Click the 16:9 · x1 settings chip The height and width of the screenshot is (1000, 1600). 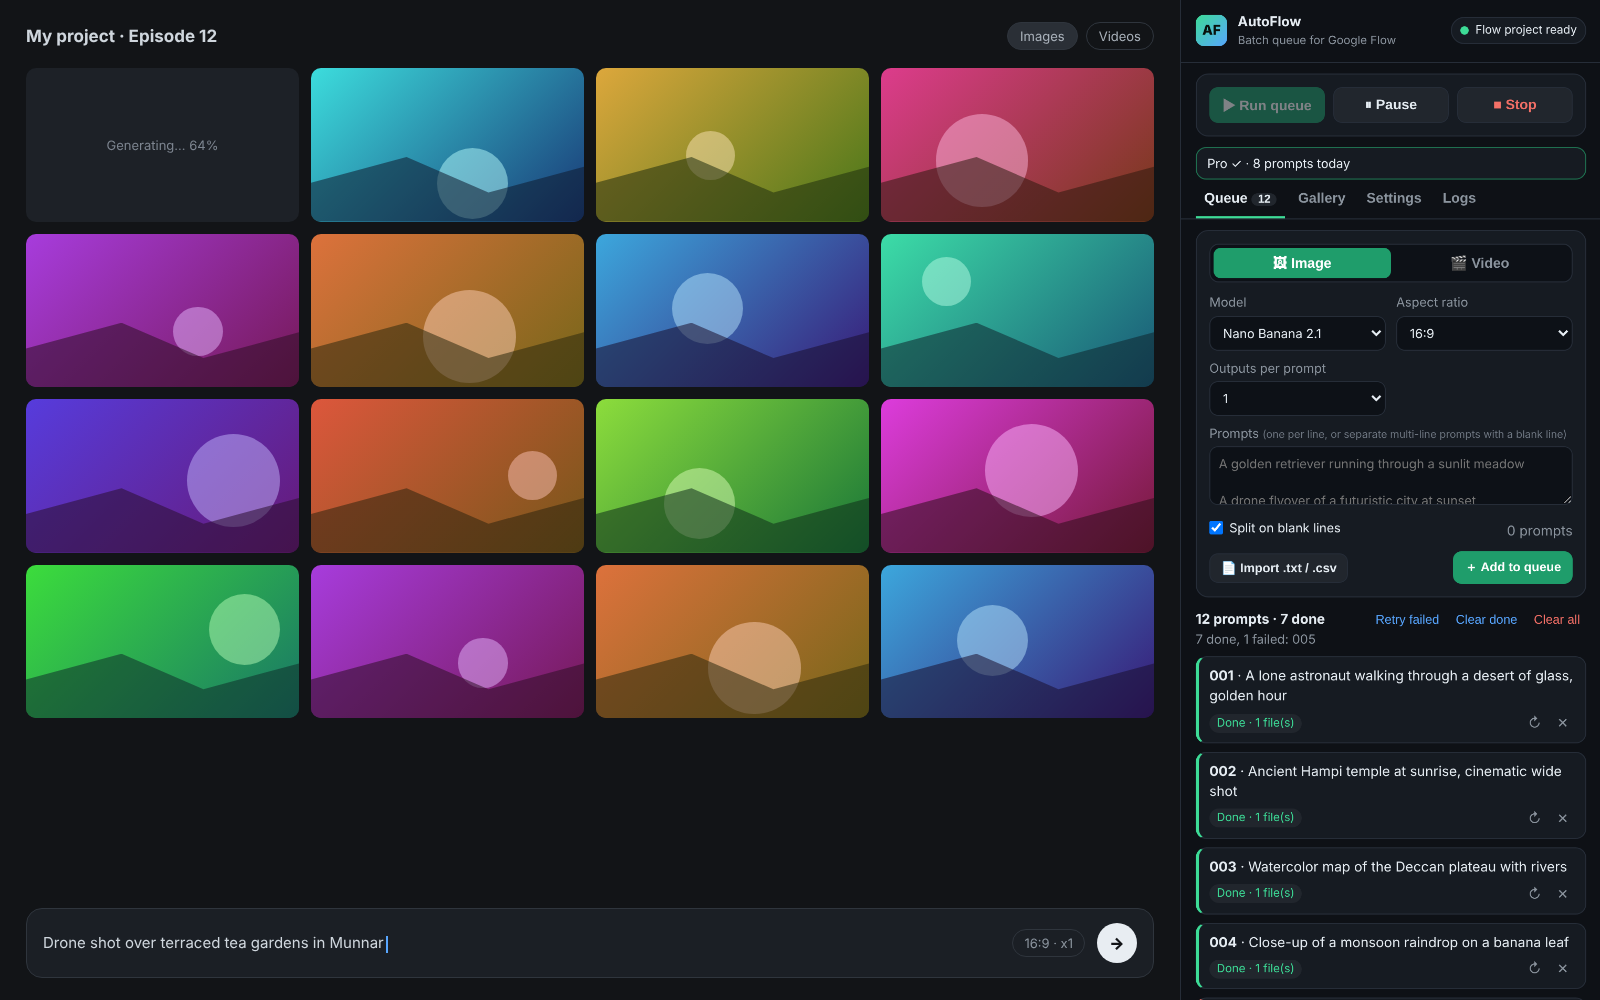tap(1048, 943)
